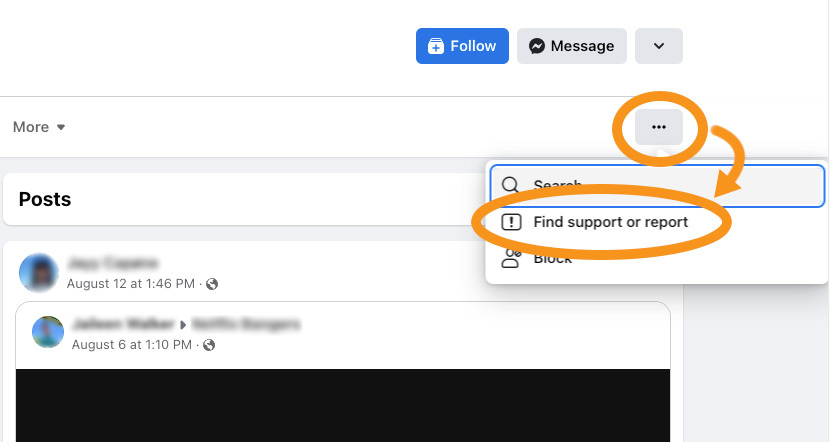The width and height of the screenshot is (830, 442).
Task: Expand the chevron dropdown beside Message
Action: 658,46
